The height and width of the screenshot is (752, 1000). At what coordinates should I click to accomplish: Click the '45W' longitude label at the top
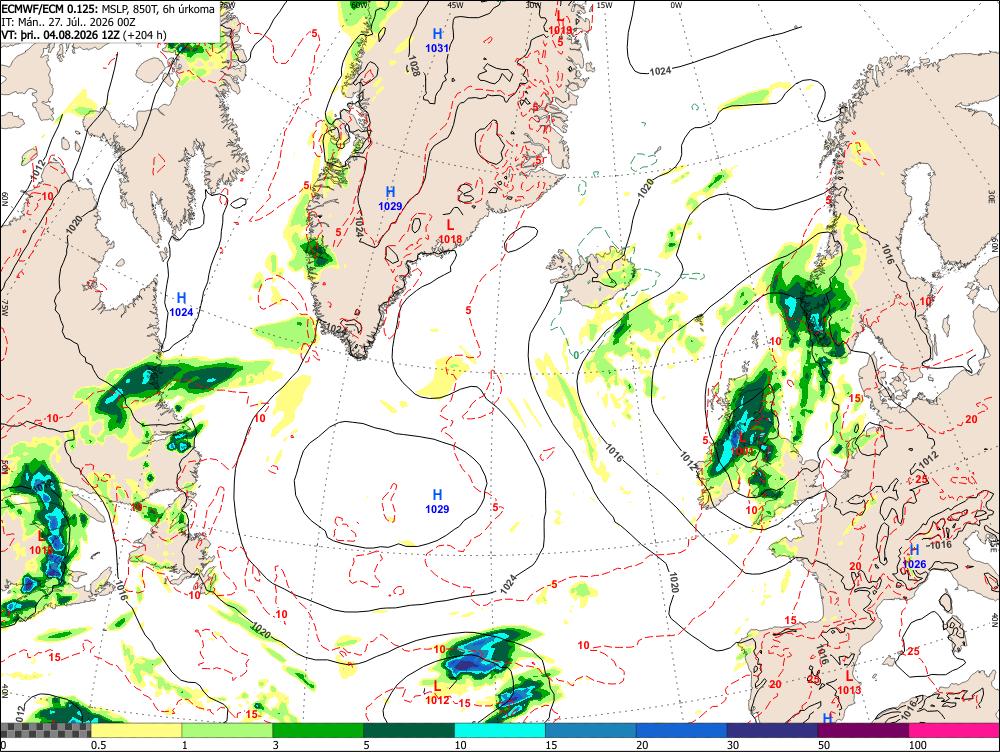click(x=455, y=4)
